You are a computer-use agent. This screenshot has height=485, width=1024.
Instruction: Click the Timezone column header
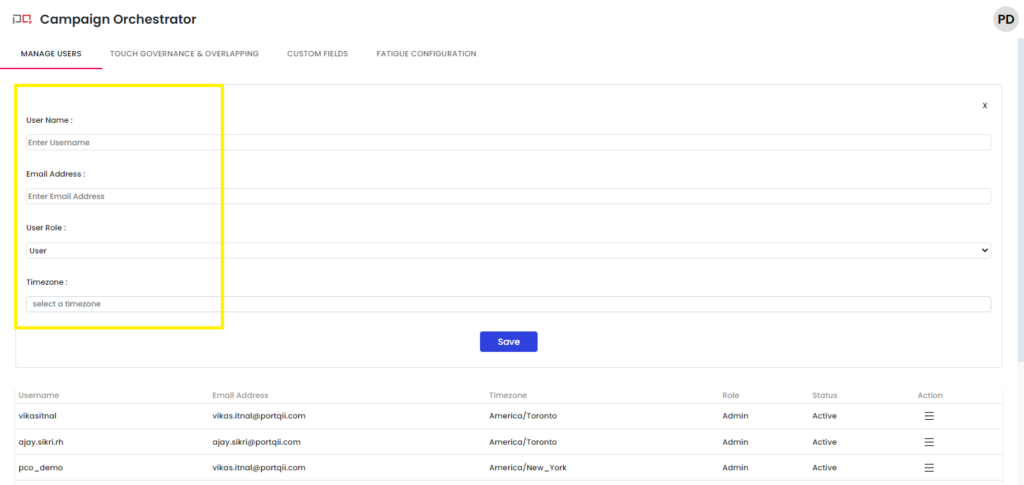tap(508, 395)
